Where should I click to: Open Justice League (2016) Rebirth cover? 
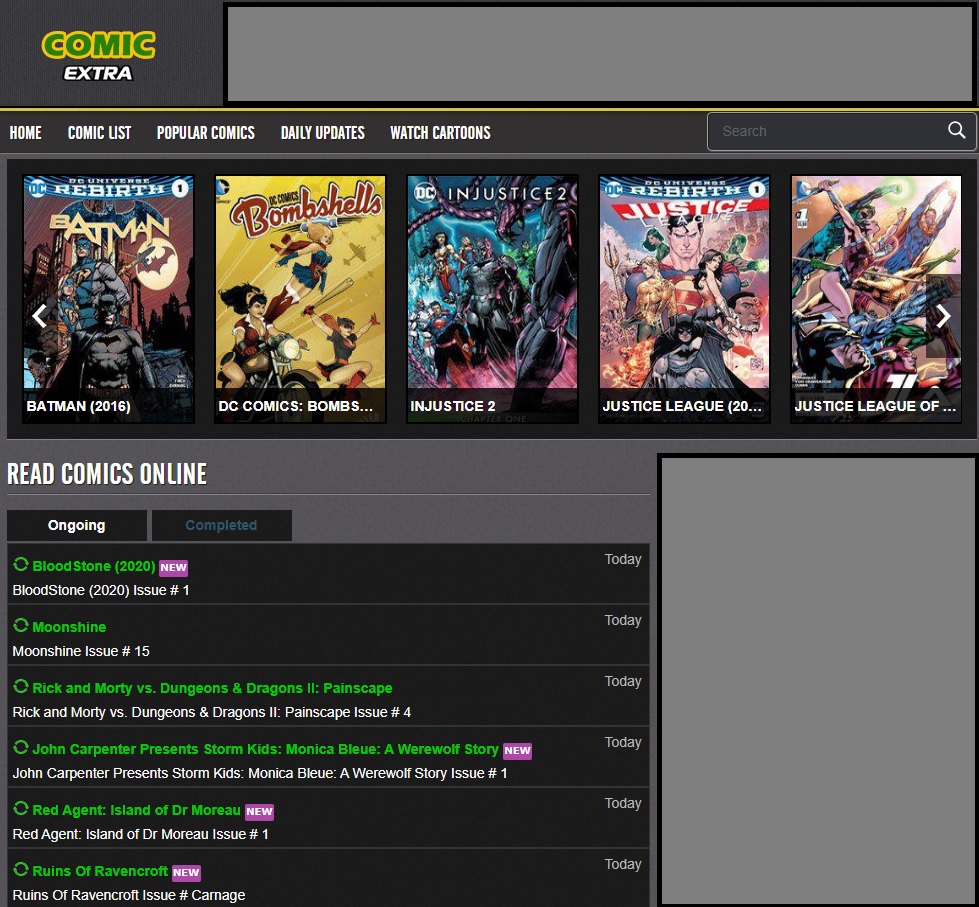coord(684,299)
